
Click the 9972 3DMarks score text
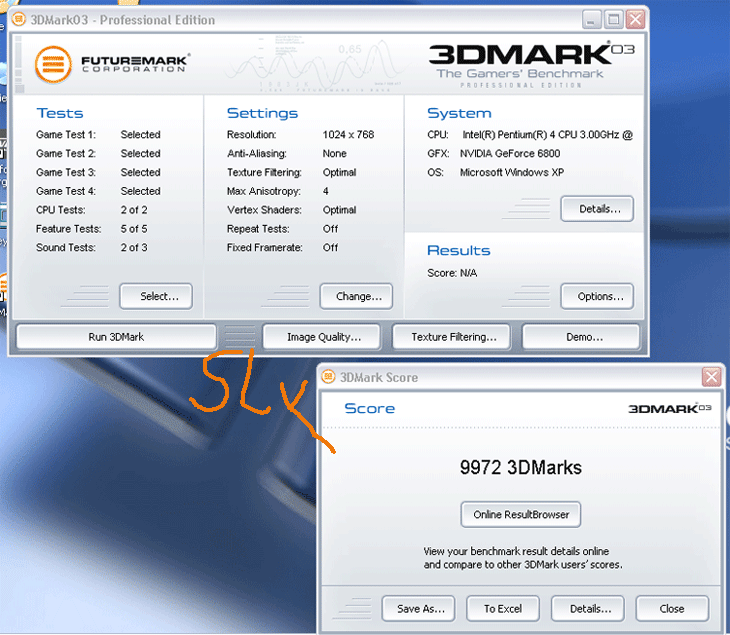tap(520, 467)
